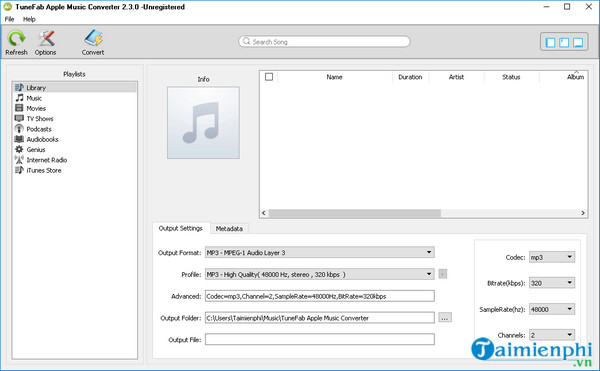Screen dimensions: 600x371
Task: Click the iTunes Store icon
Action: click(x=19, y=170)
